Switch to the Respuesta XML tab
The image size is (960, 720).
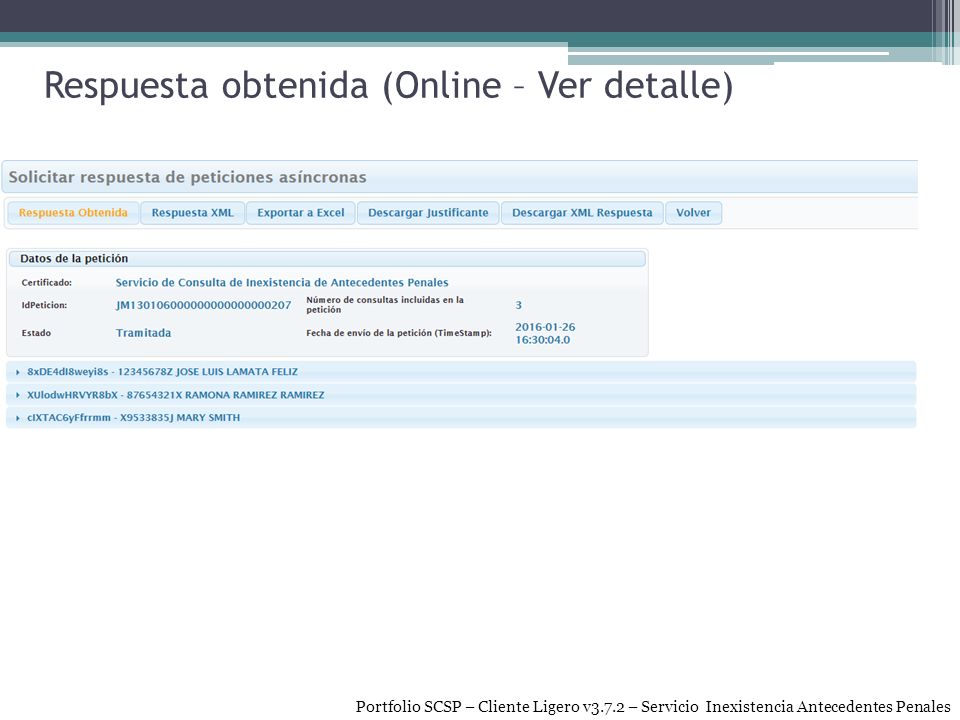pyautogui.click(x=192, y=213)
